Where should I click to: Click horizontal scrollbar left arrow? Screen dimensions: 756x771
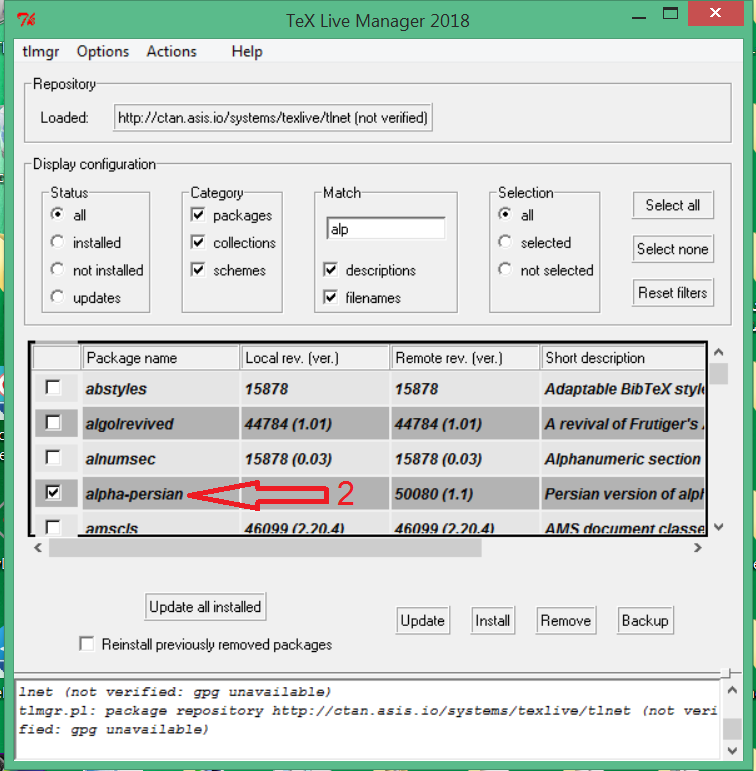tap(38, 547)
